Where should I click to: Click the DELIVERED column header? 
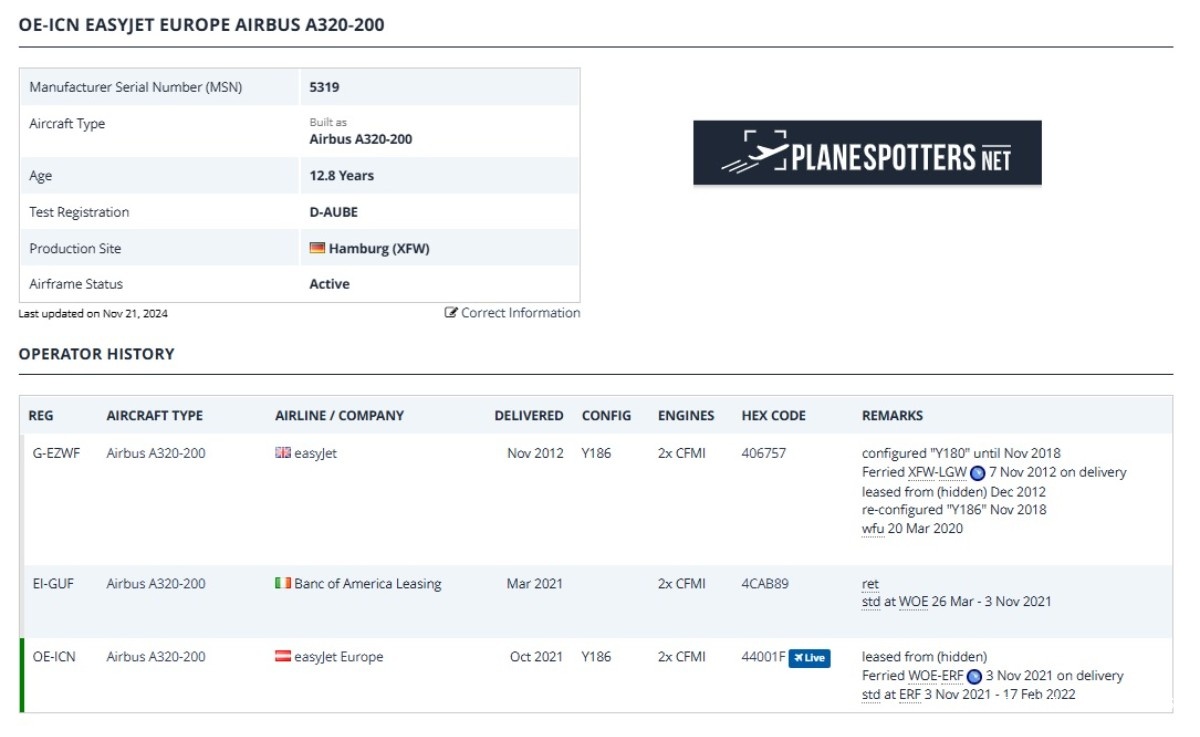[x=528, y=416]
